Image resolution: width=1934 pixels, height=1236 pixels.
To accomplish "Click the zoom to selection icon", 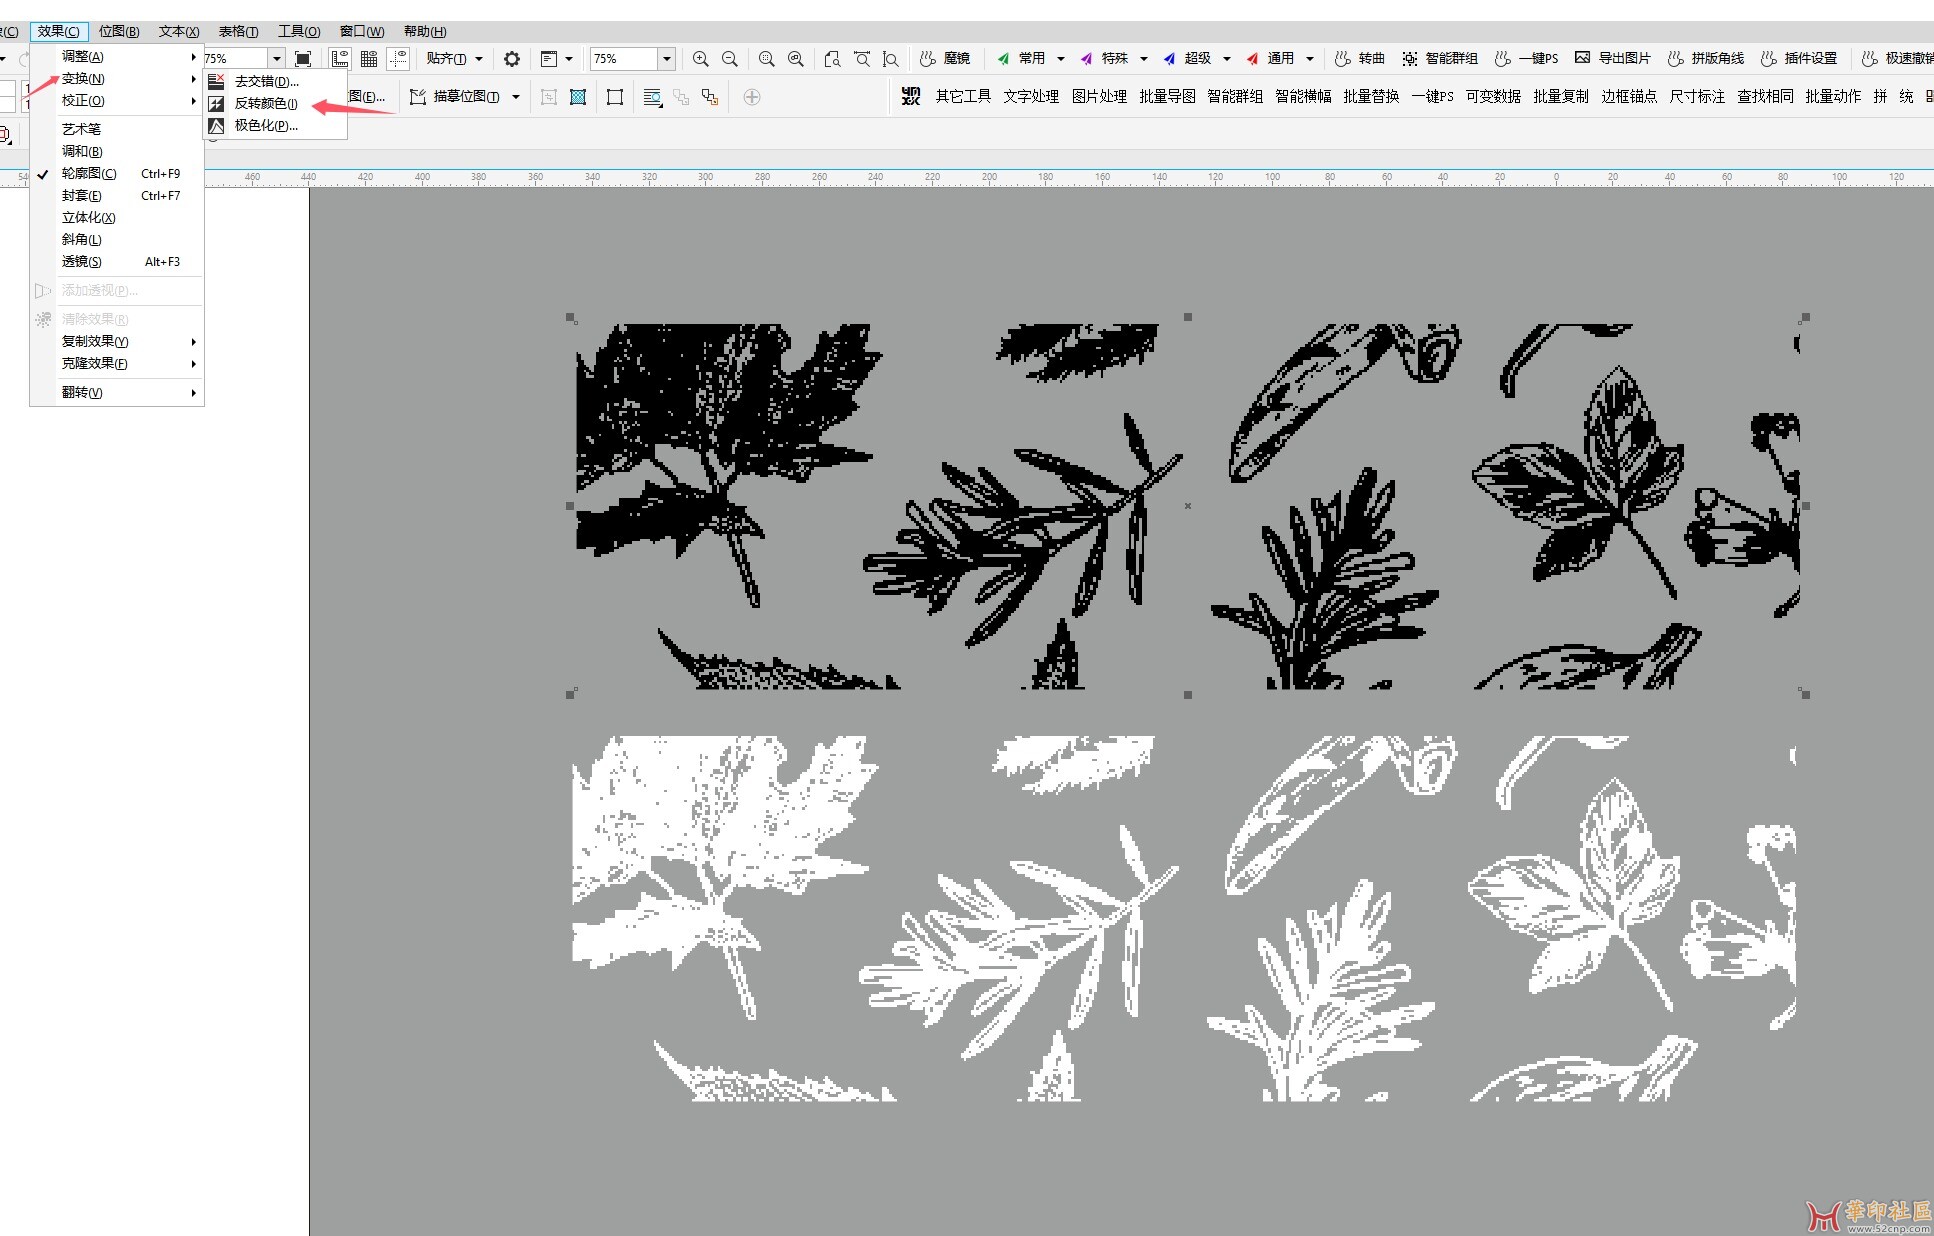I will (767, 59).
